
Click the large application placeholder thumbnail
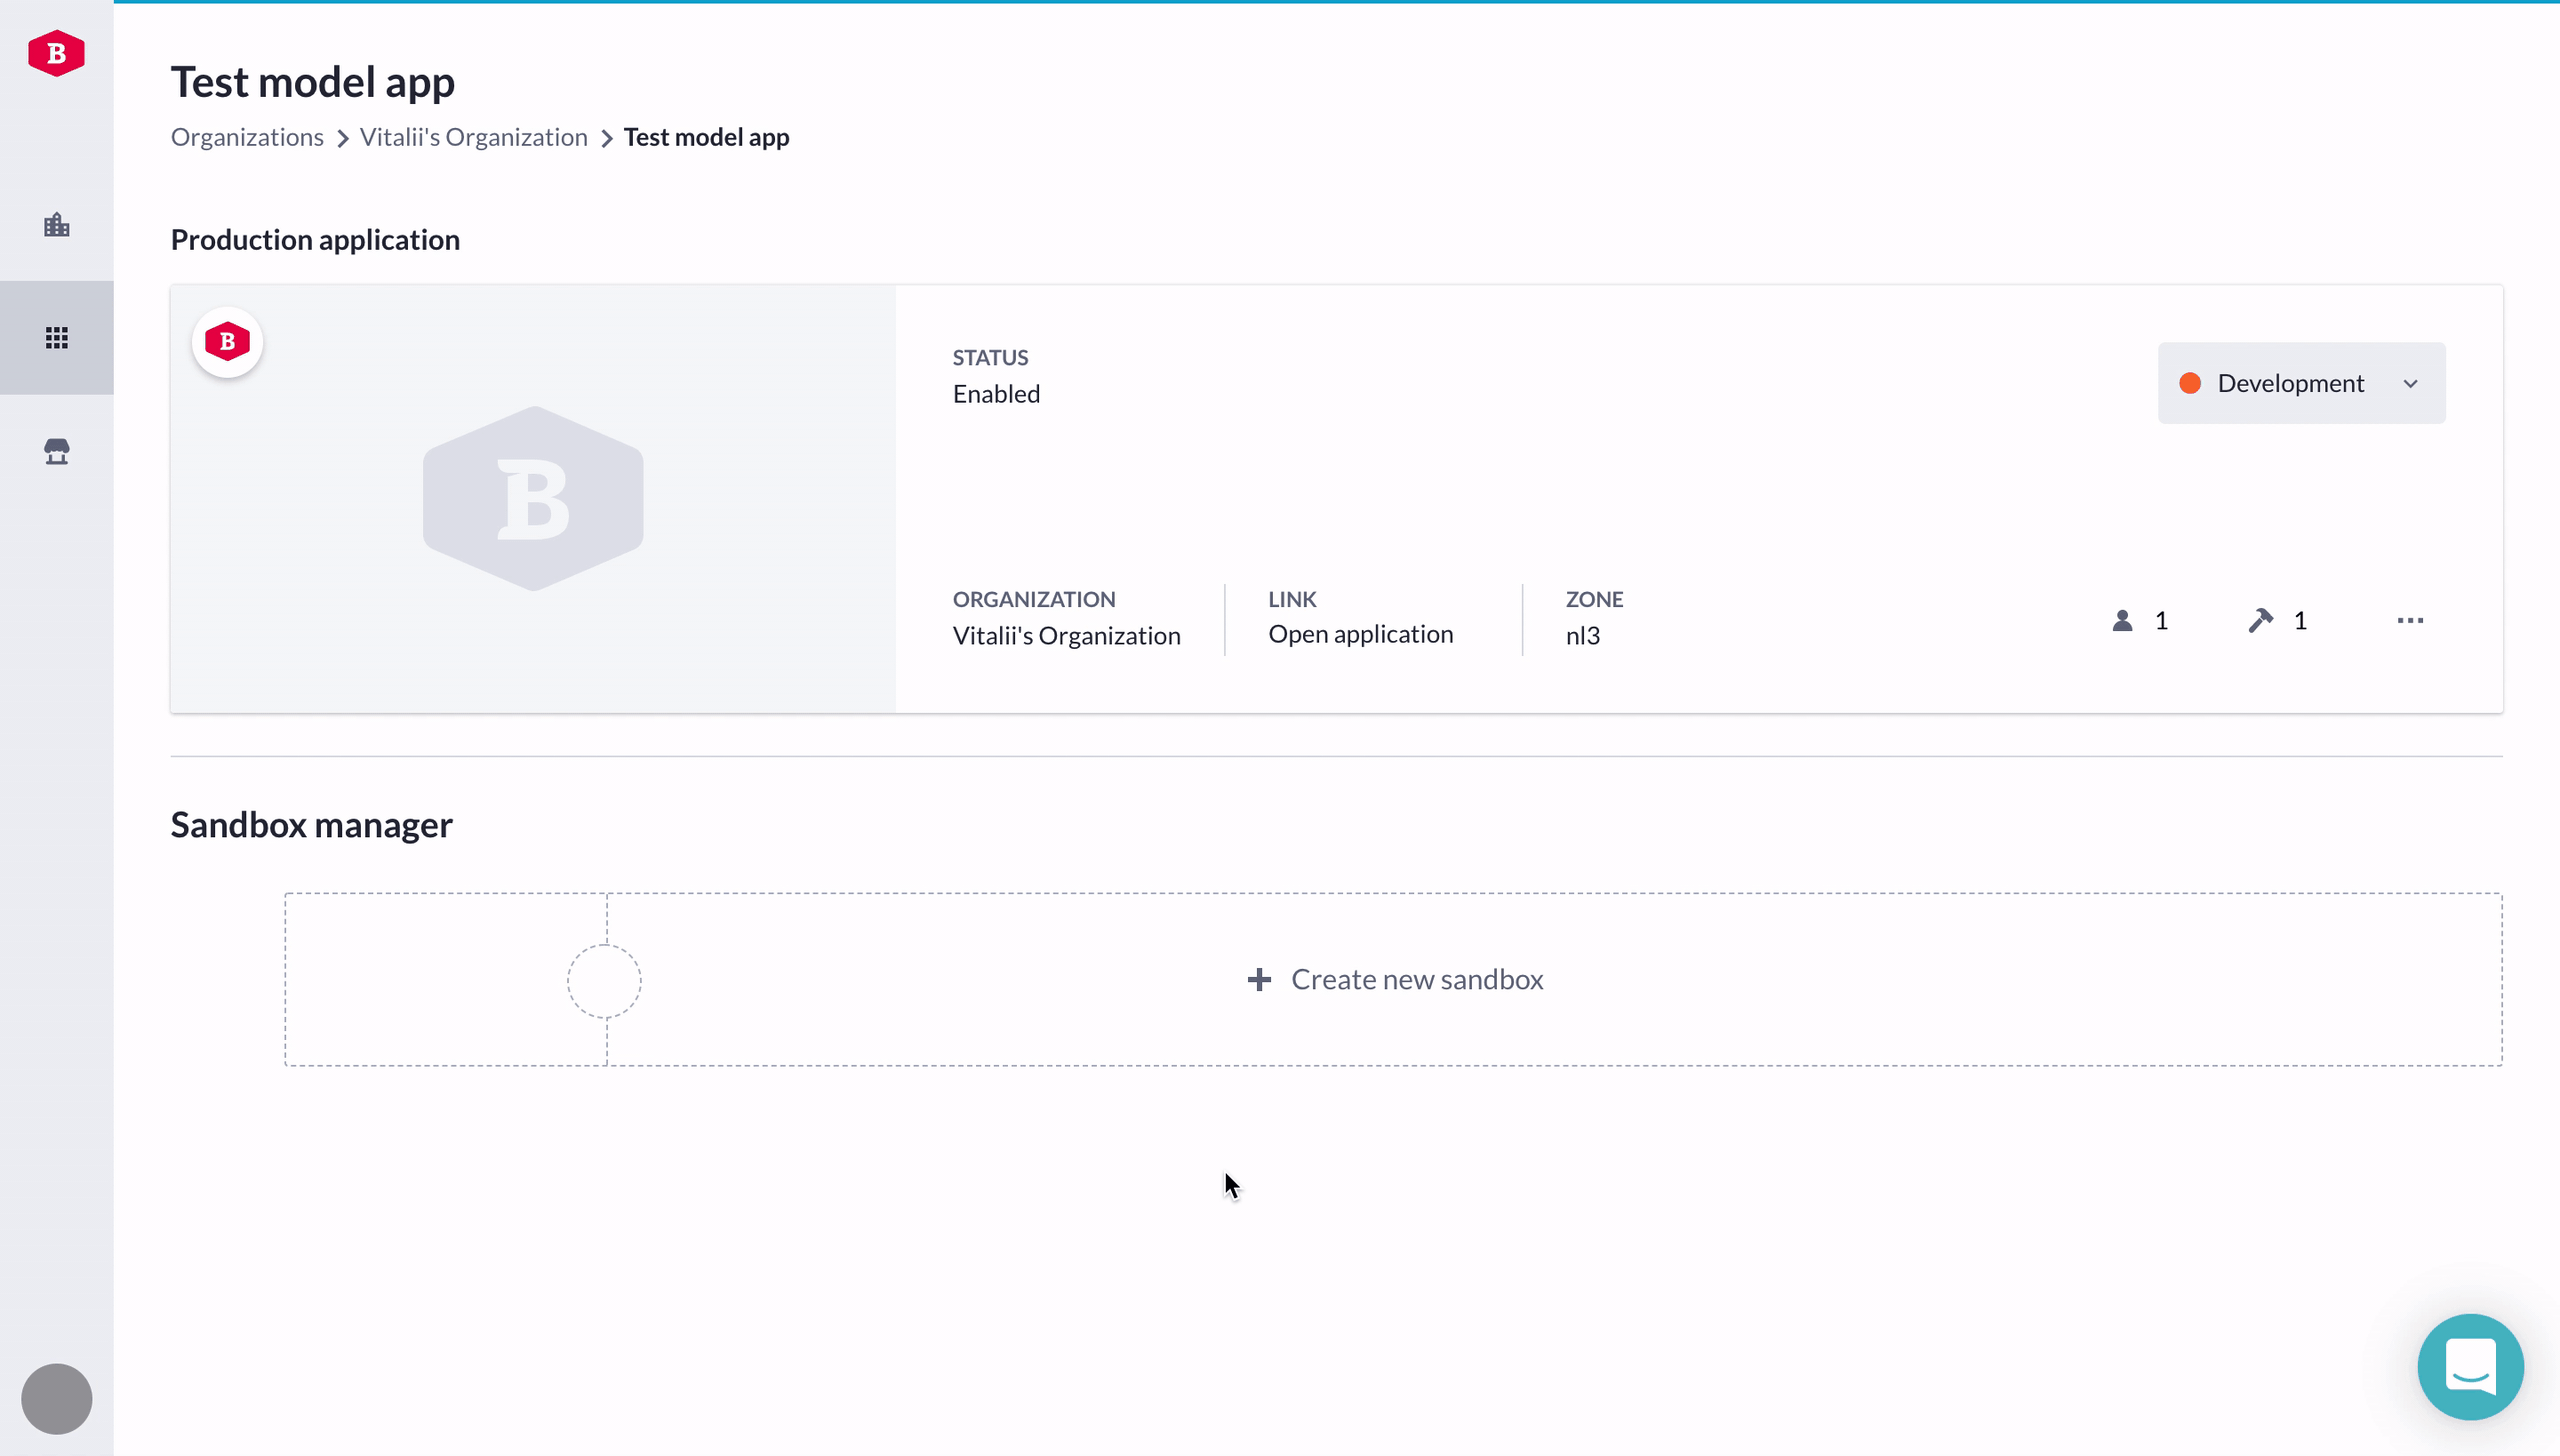(x=533, y=498)
